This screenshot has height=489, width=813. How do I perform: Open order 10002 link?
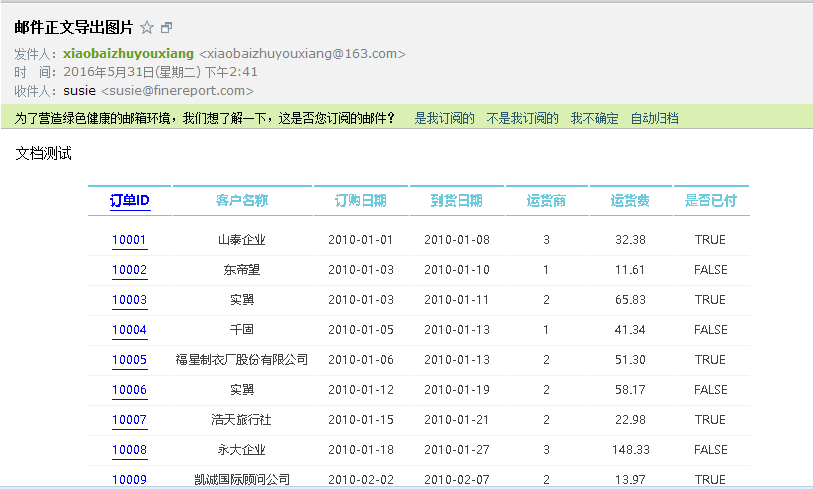(x=130, y=270)
